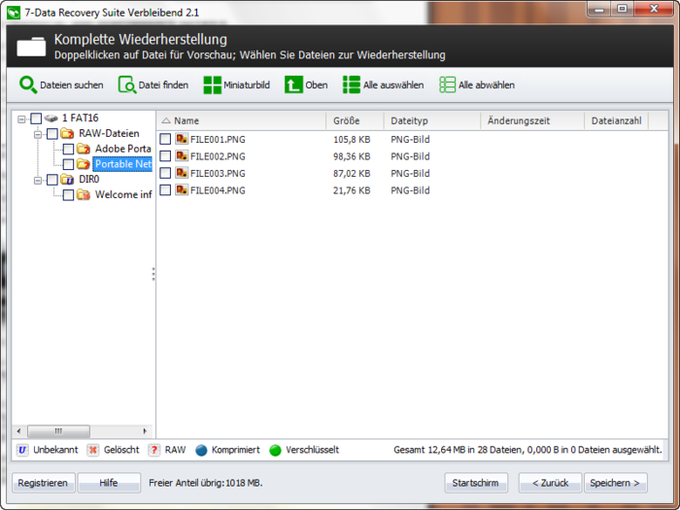The image size is (680, 510).
Task: Click the Unbekannt legend icon
Action: click(23, 450)
